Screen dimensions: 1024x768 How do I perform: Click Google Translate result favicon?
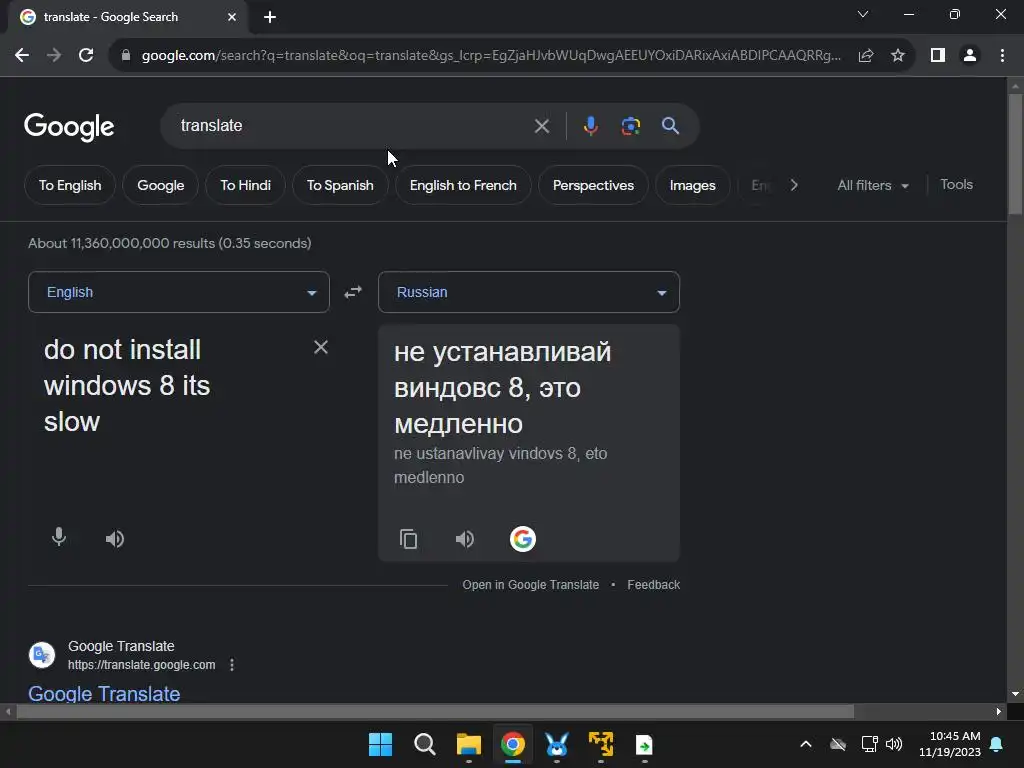[x=42, y=655]
